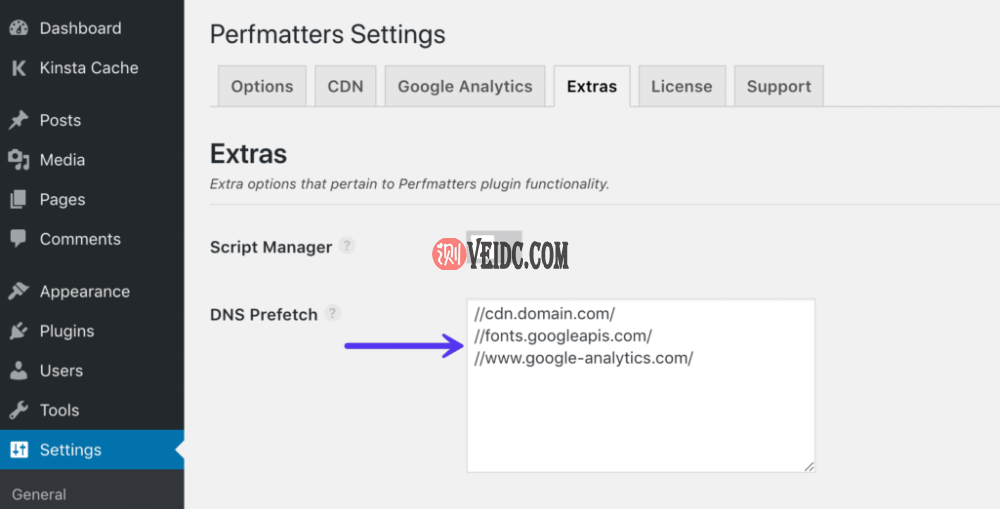Click the Media icon in sidebar
Screen dimensions: 1000x509
(x=18, y=160)
